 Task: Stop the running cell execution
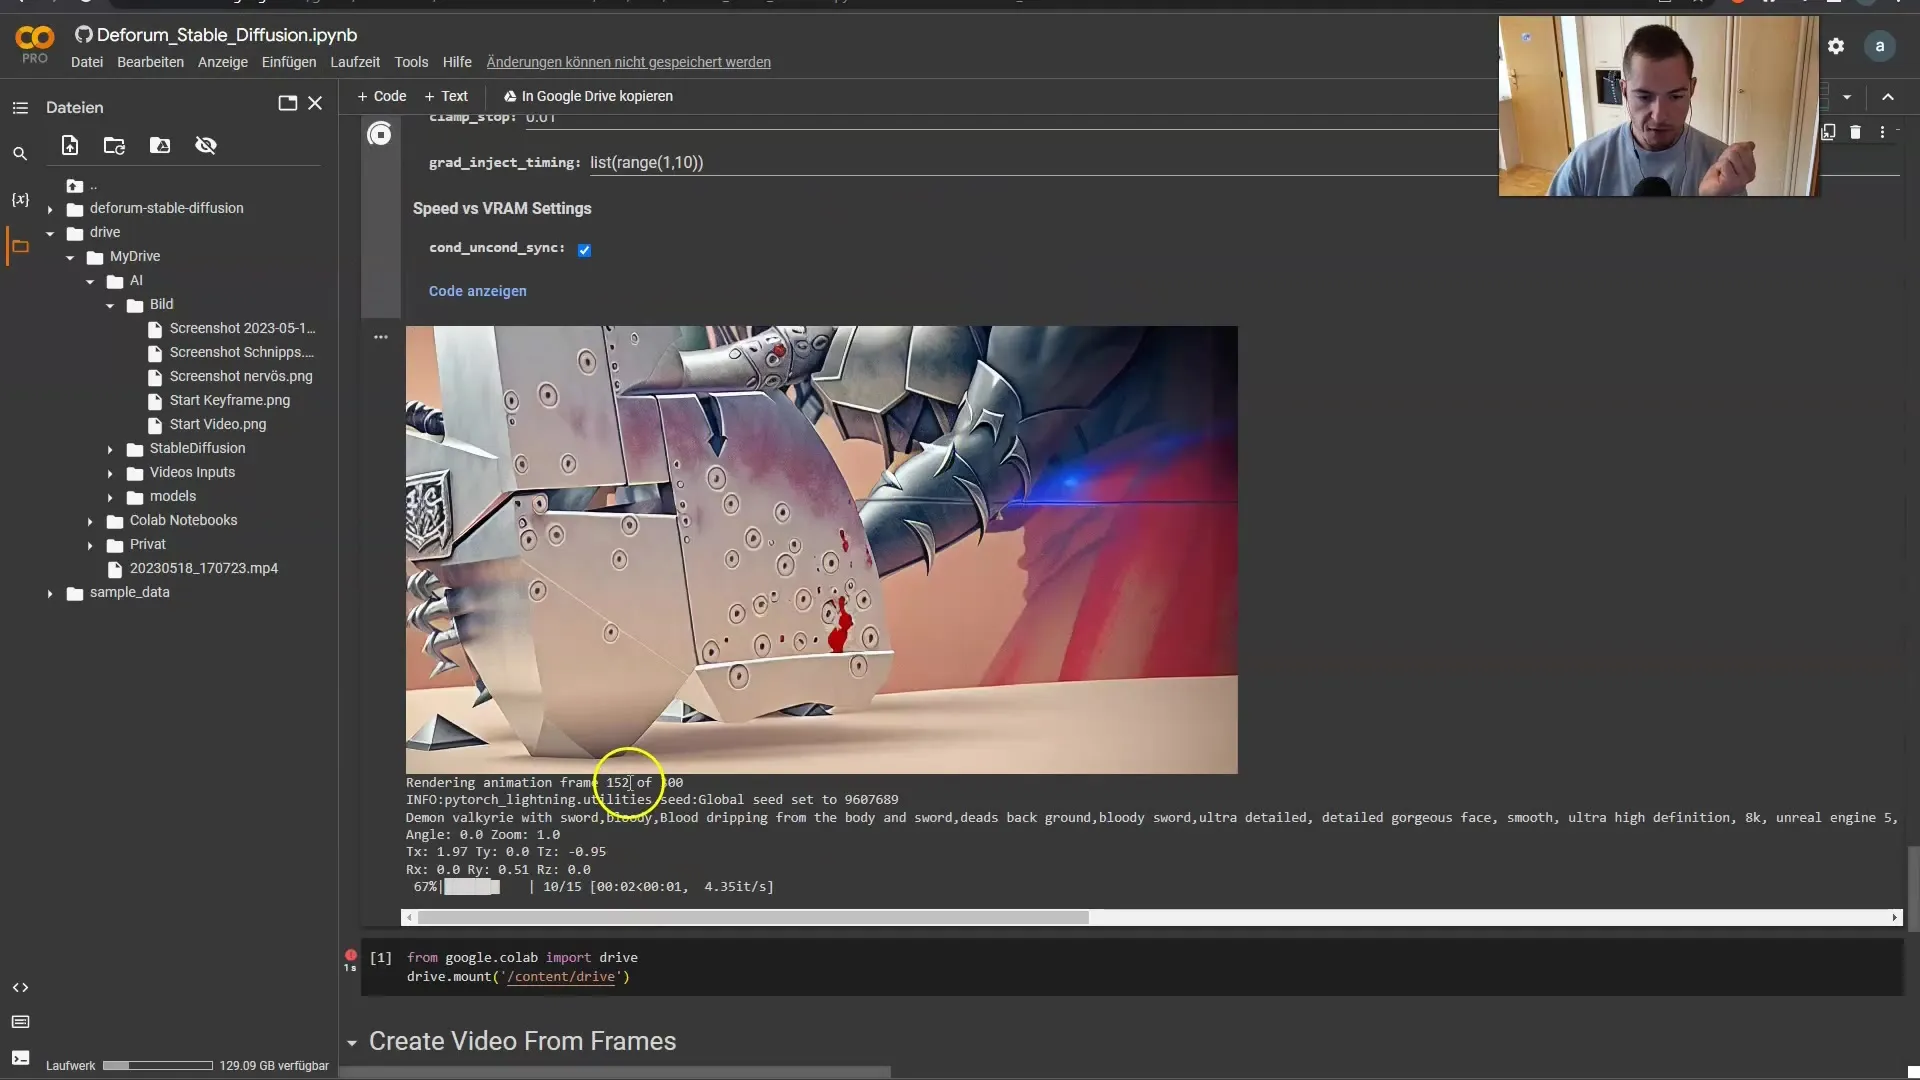[x=379, y=134]
